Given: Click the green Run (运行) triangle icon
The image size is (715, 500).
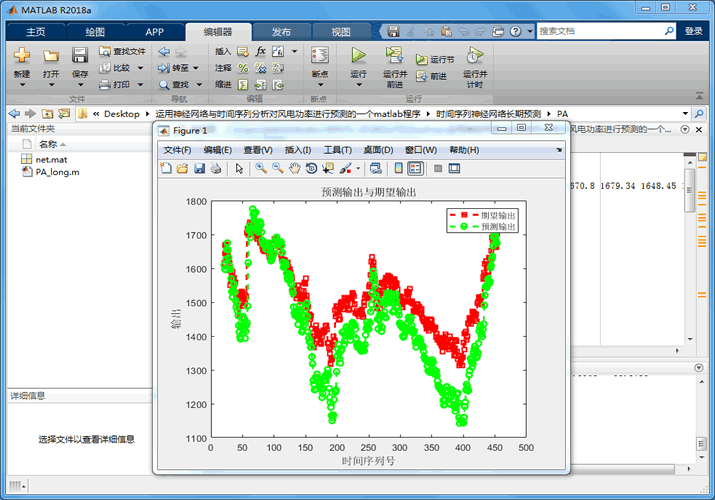Looking at the screenshot, I should coord(358,55).
